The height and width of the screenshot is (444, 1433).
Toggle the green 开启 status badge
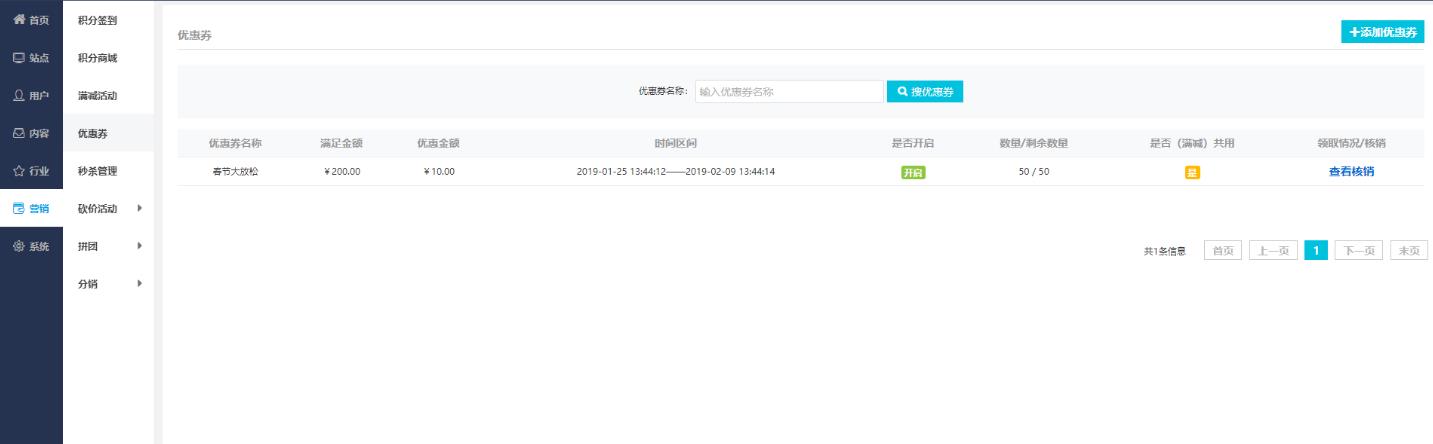[913, 172]
